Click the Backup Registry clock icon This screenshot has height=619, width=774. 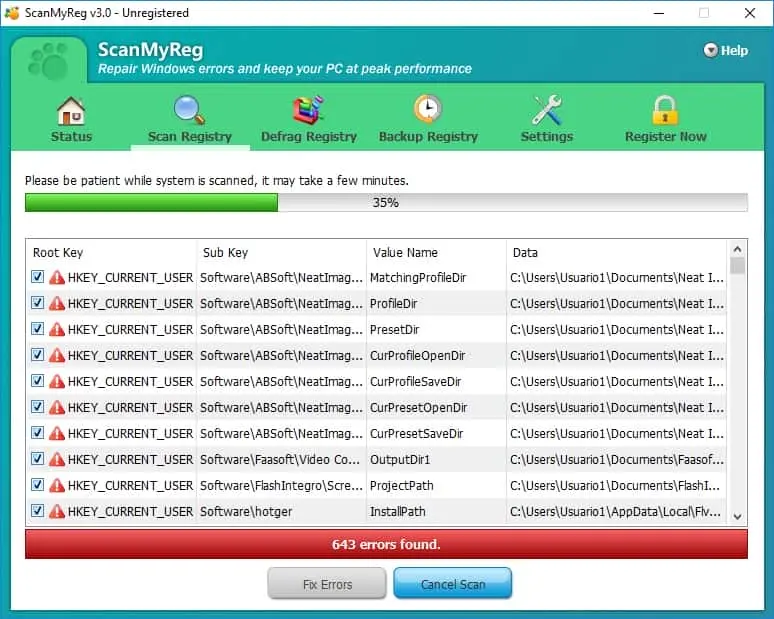pyautogui.click(x=427, y=109)
